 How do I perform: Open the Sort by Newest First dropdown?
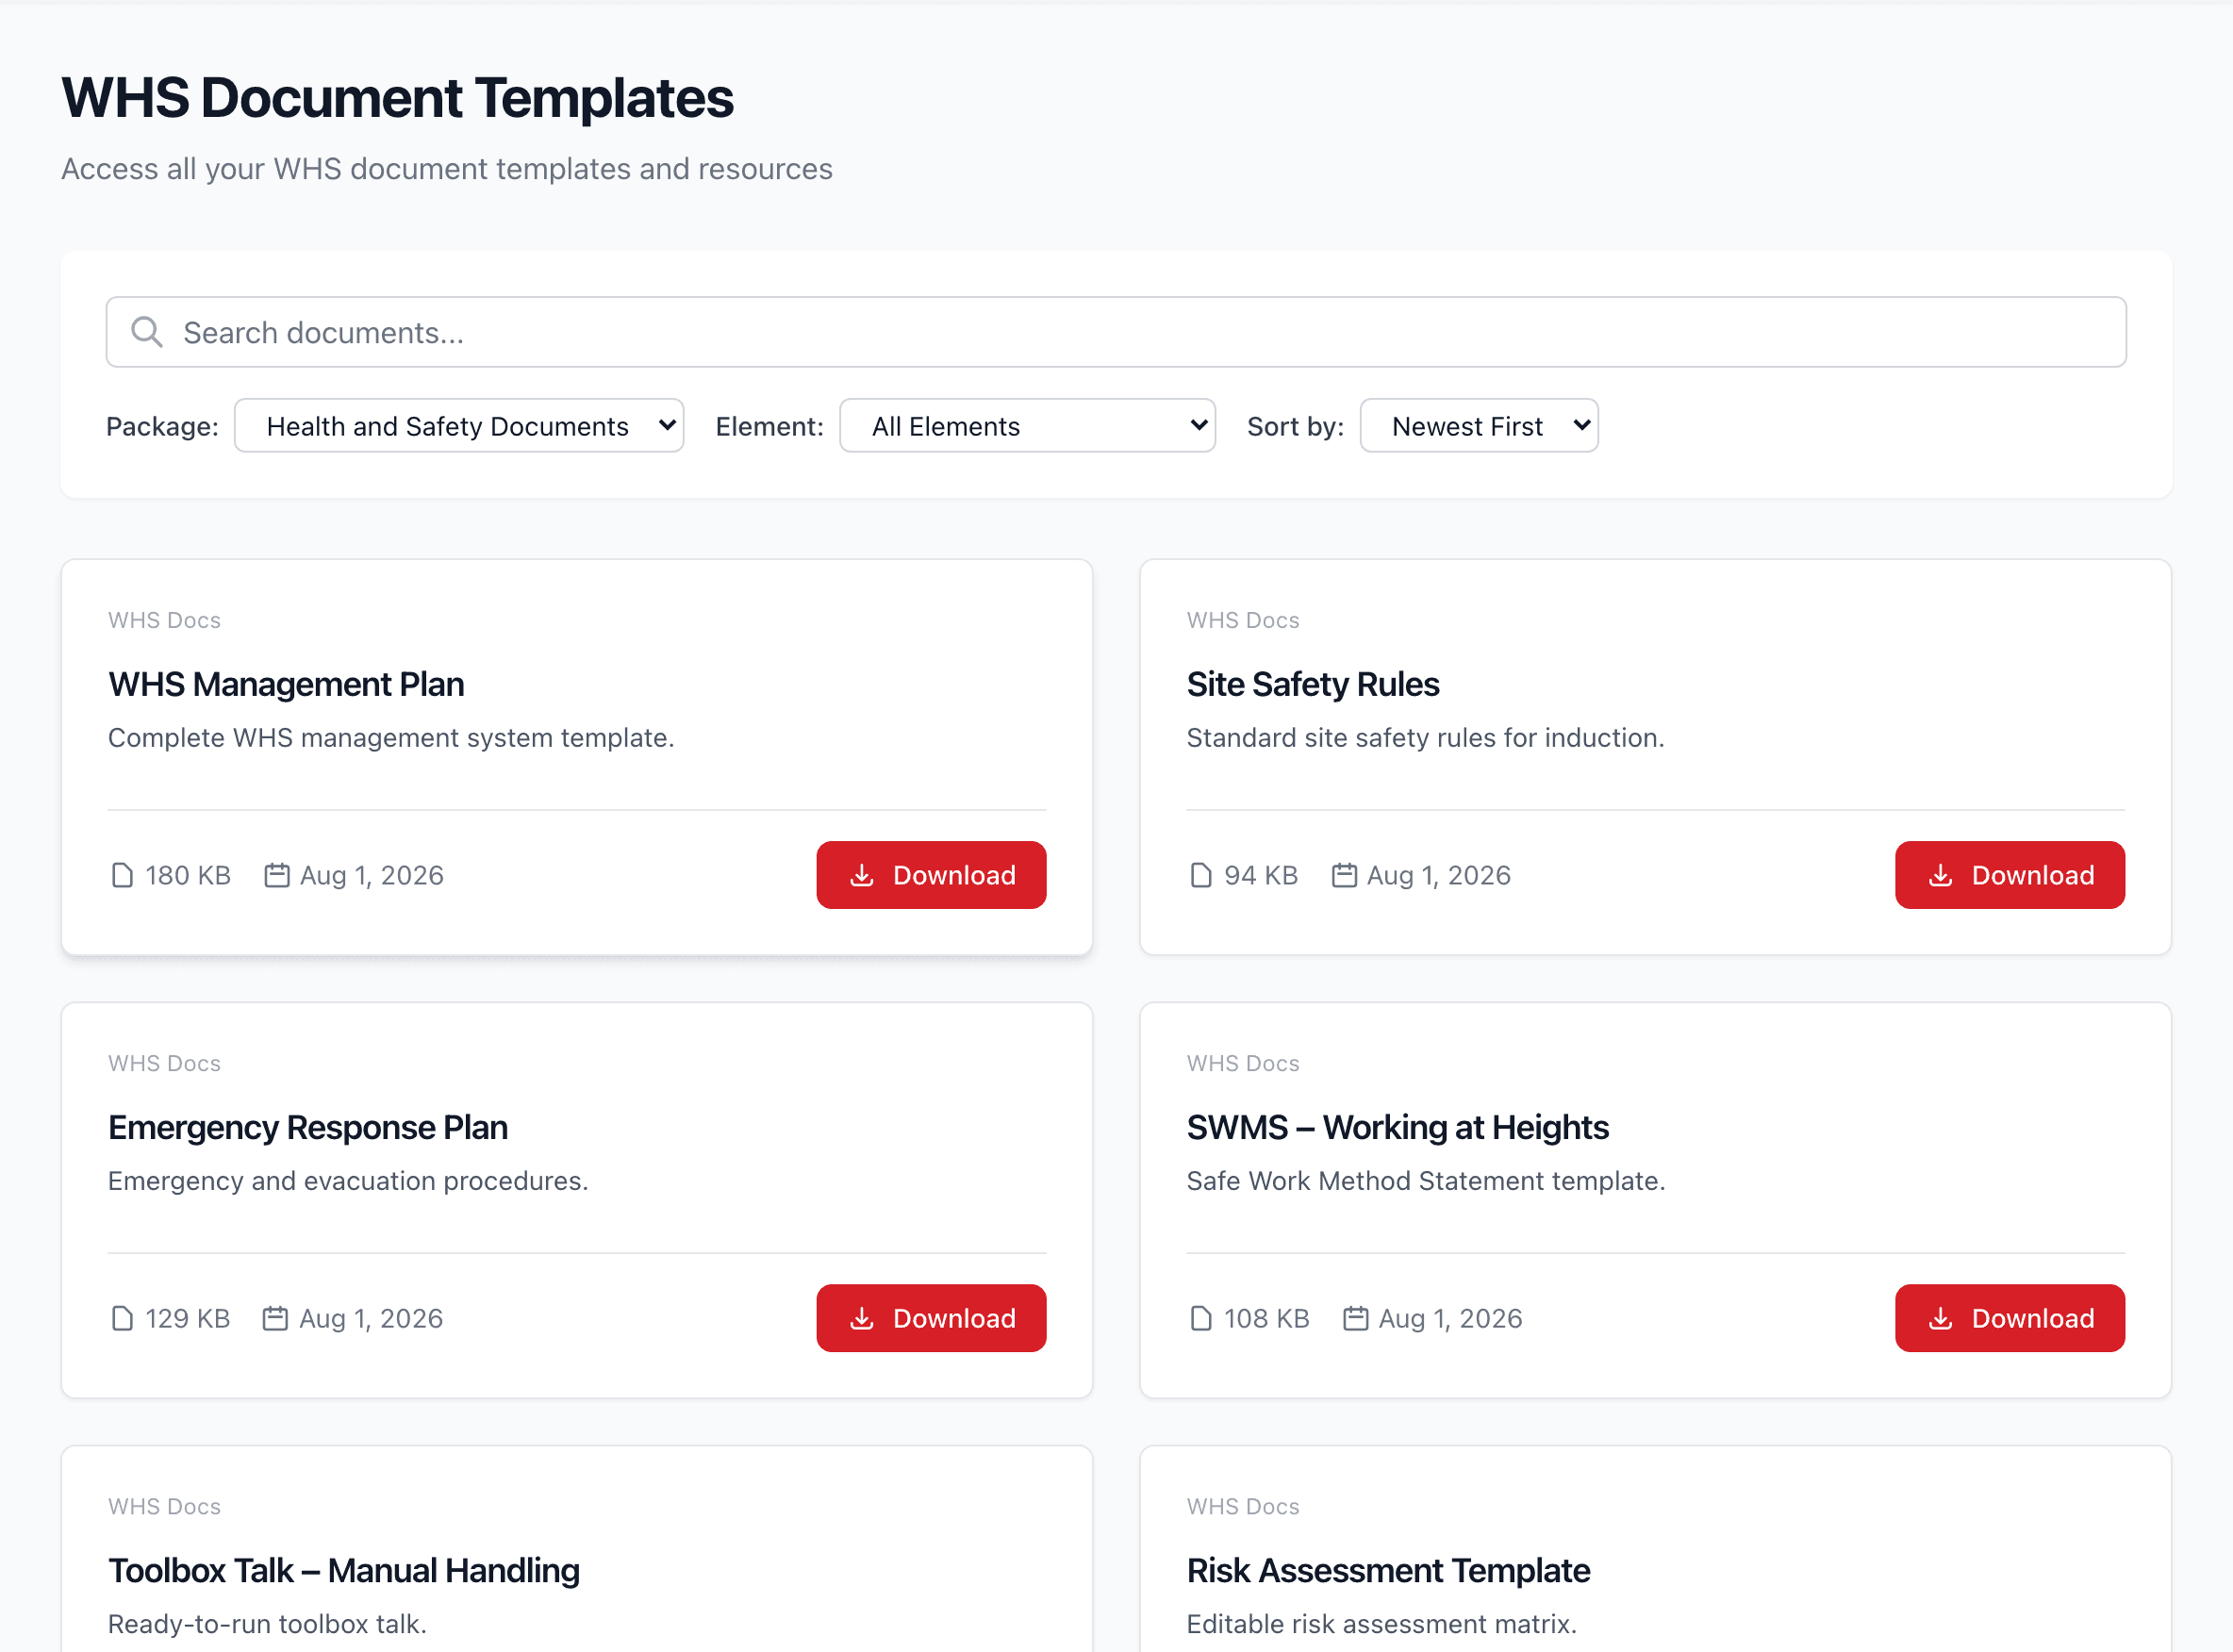(x=1479, y=426)
